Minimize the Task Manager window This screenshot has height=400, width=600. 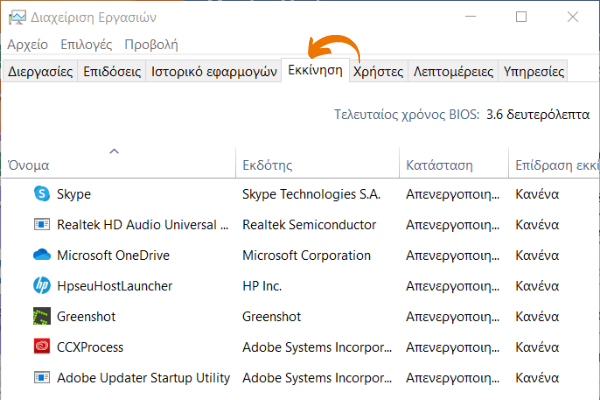point(470,17)
